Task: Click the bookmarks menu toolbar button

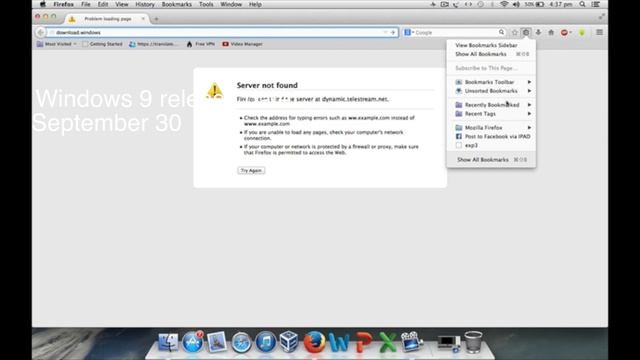Action: pos(526,32)
